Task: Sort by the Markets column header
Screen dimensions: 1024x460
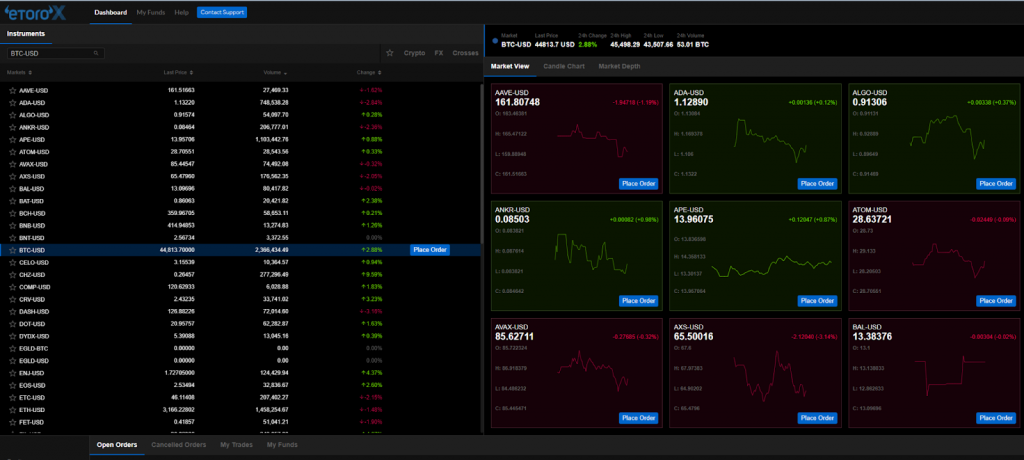Action: [x=19, y=73]
